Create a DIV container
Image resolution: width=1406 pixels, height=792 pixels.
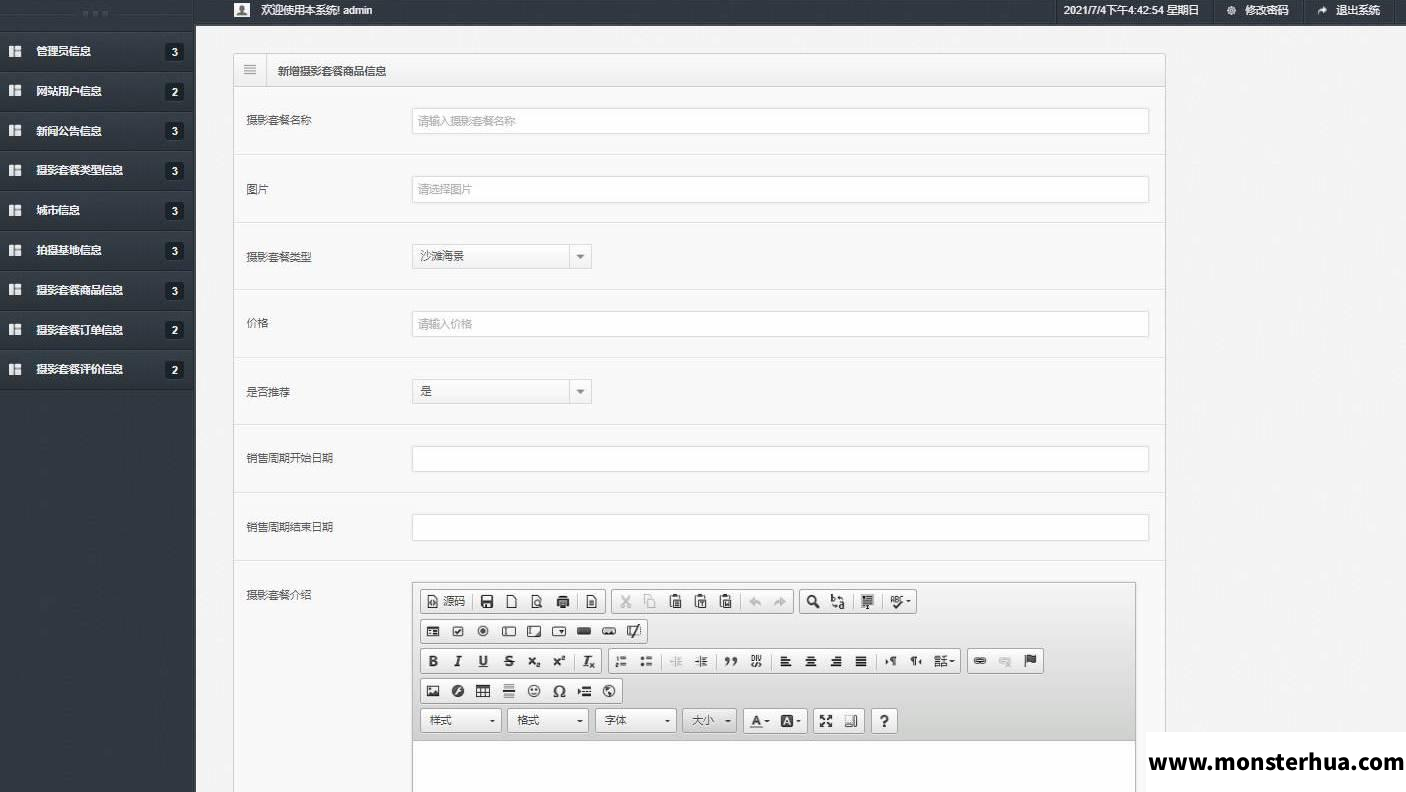(756, 661)
